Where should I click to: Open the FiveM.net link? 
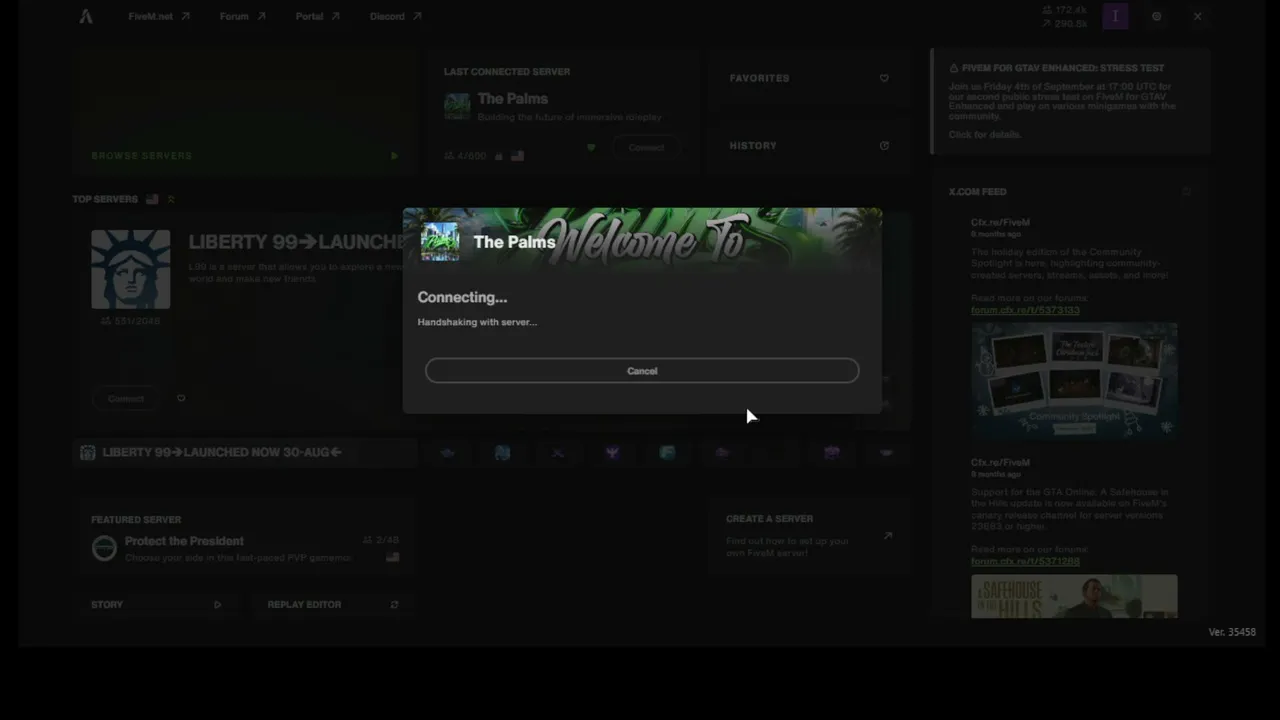[x=159, y=16]
